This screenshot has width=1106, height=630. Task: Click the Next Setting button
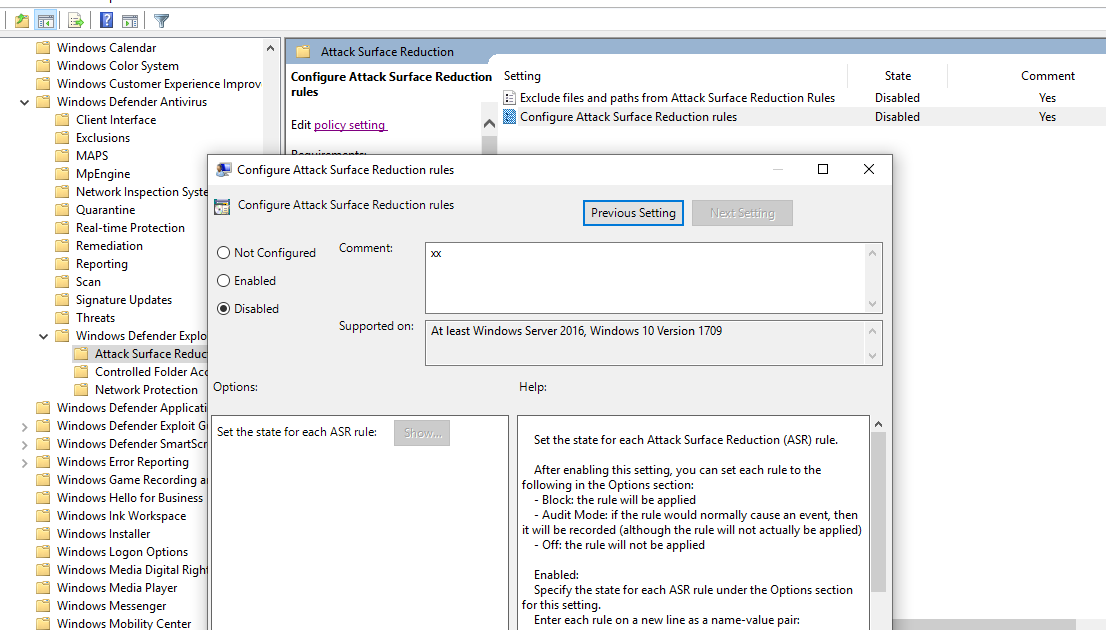pyautogui.click(x=742, y=213)
